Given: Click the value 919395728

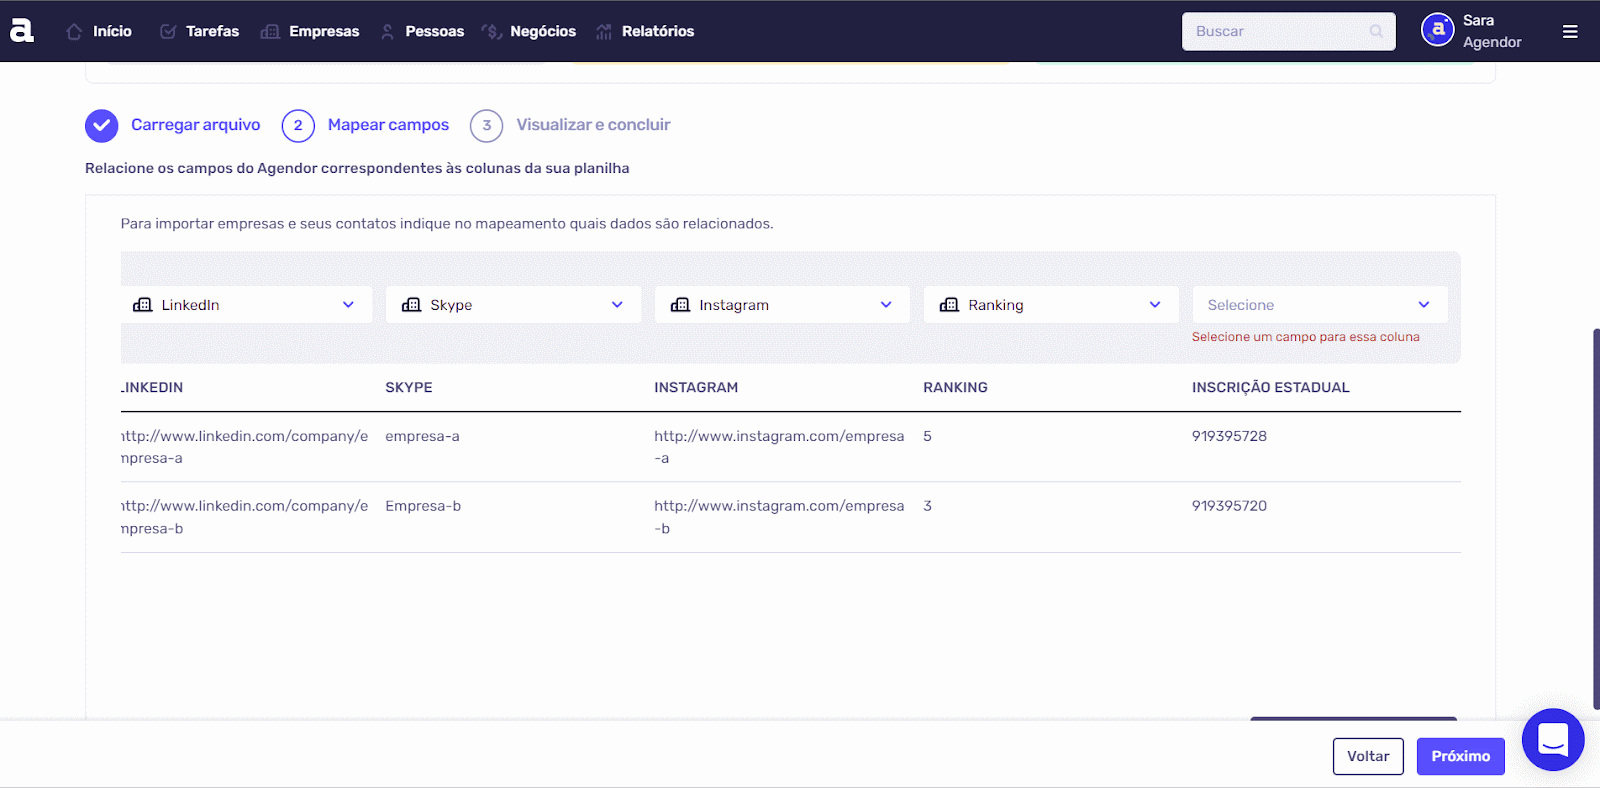Looking at the screenshot, I should [x=1229, y=437].
